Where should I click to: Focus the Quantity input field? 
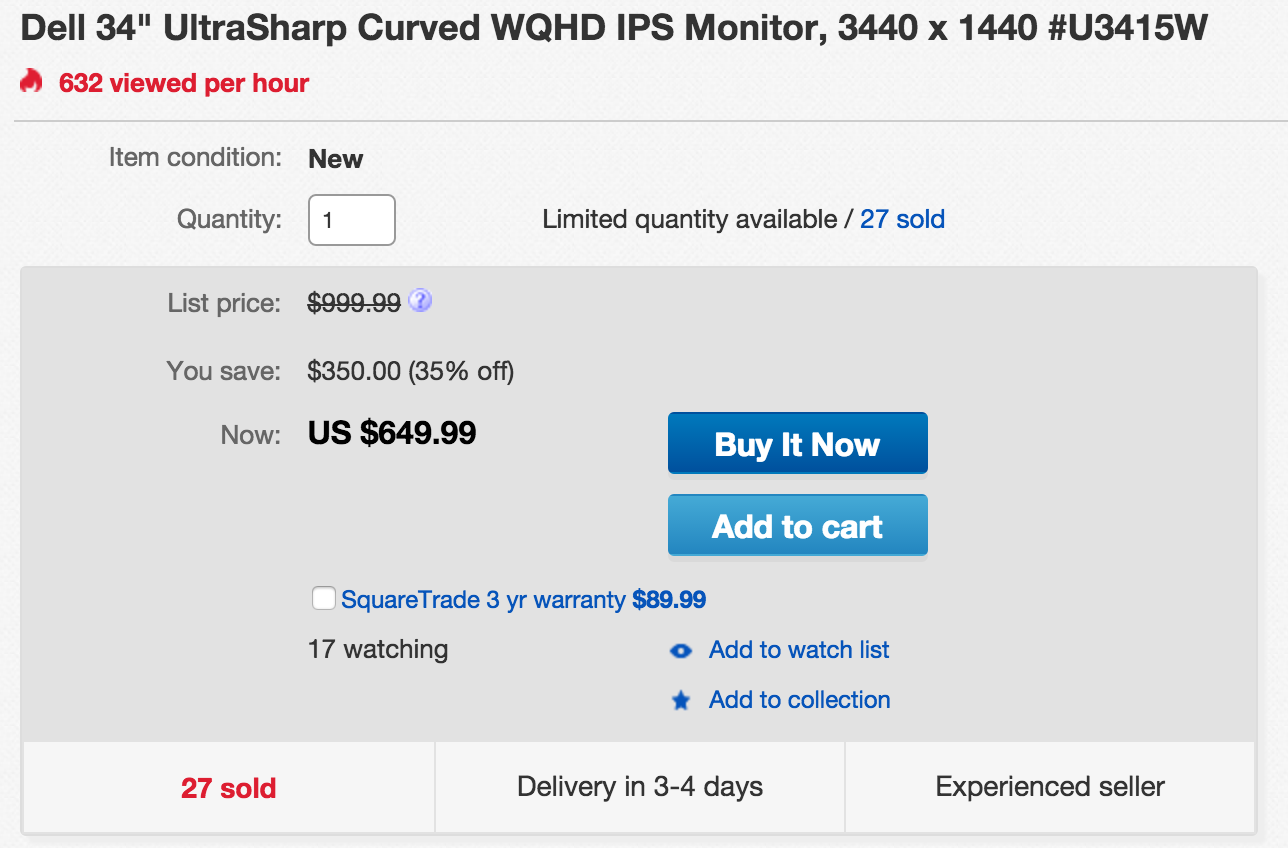coord(352,220)
